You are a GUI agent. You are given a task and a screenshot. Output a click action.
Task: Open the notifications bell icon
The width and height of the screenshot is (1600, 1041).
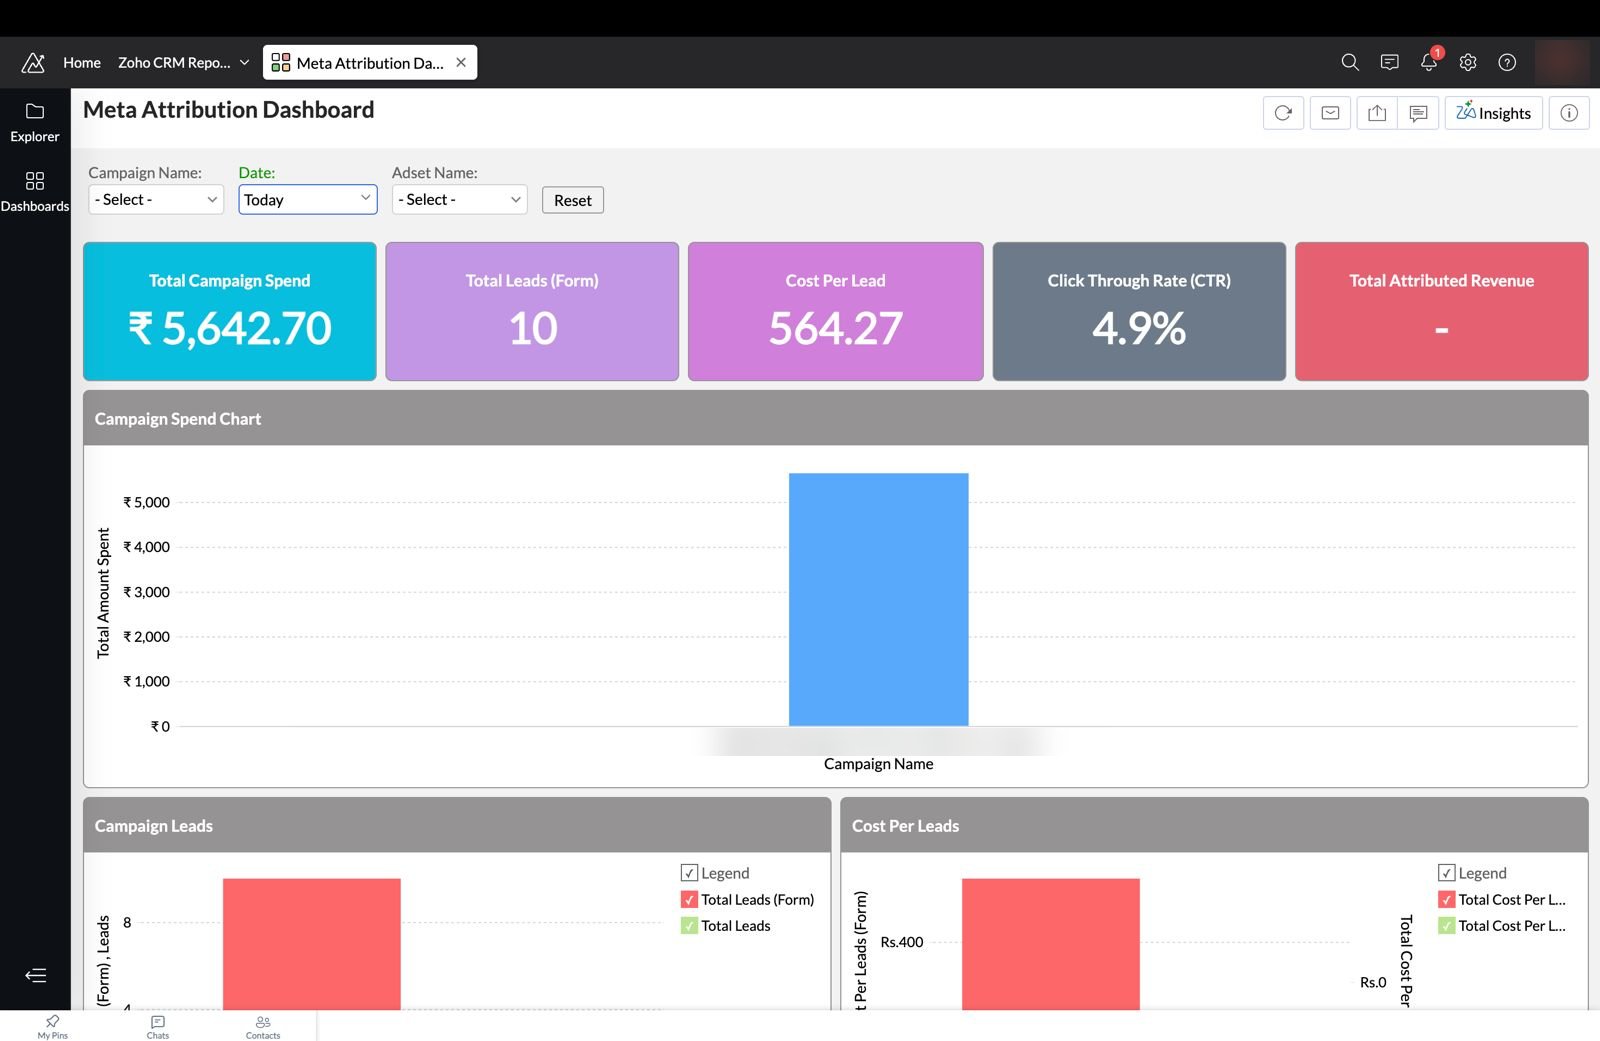[1429, 62]
